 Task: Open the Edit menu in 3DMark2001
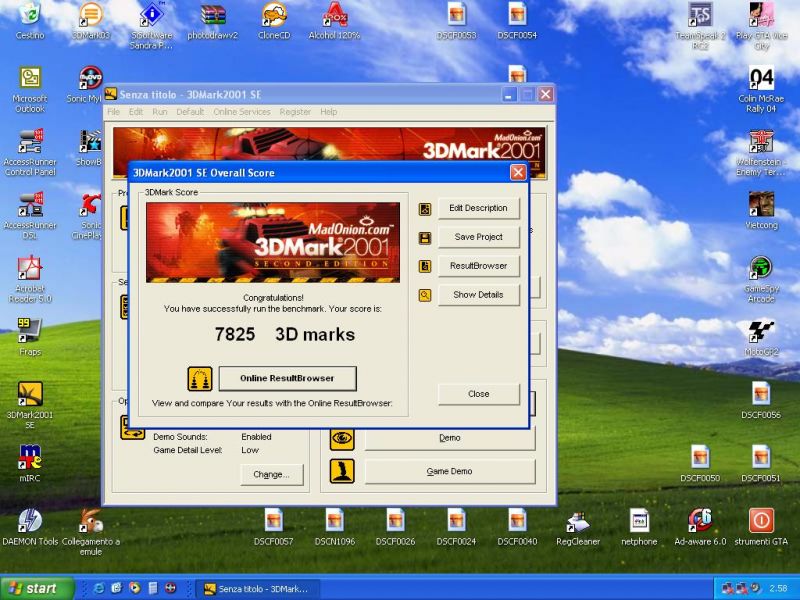[x=136, y=112]
